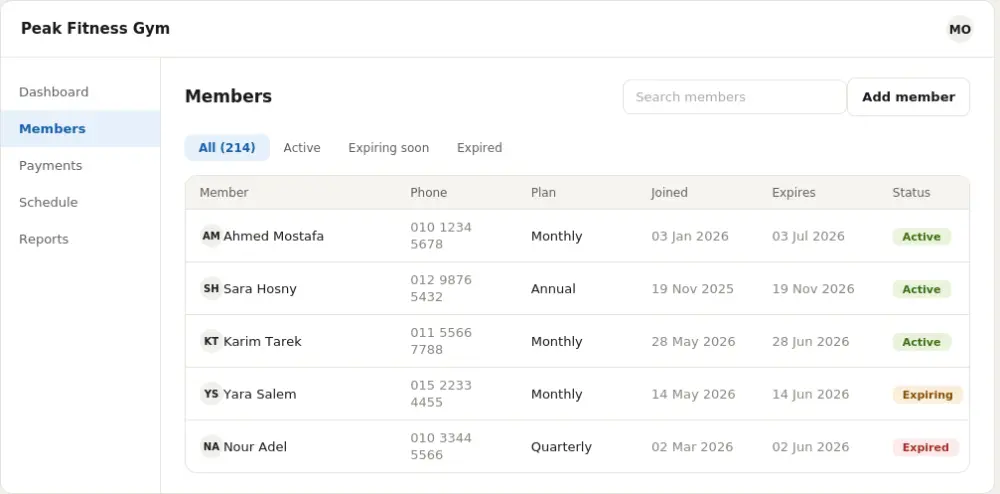Filter by the Expired tab
1000x494 pixels.
[x=480, y=148]
